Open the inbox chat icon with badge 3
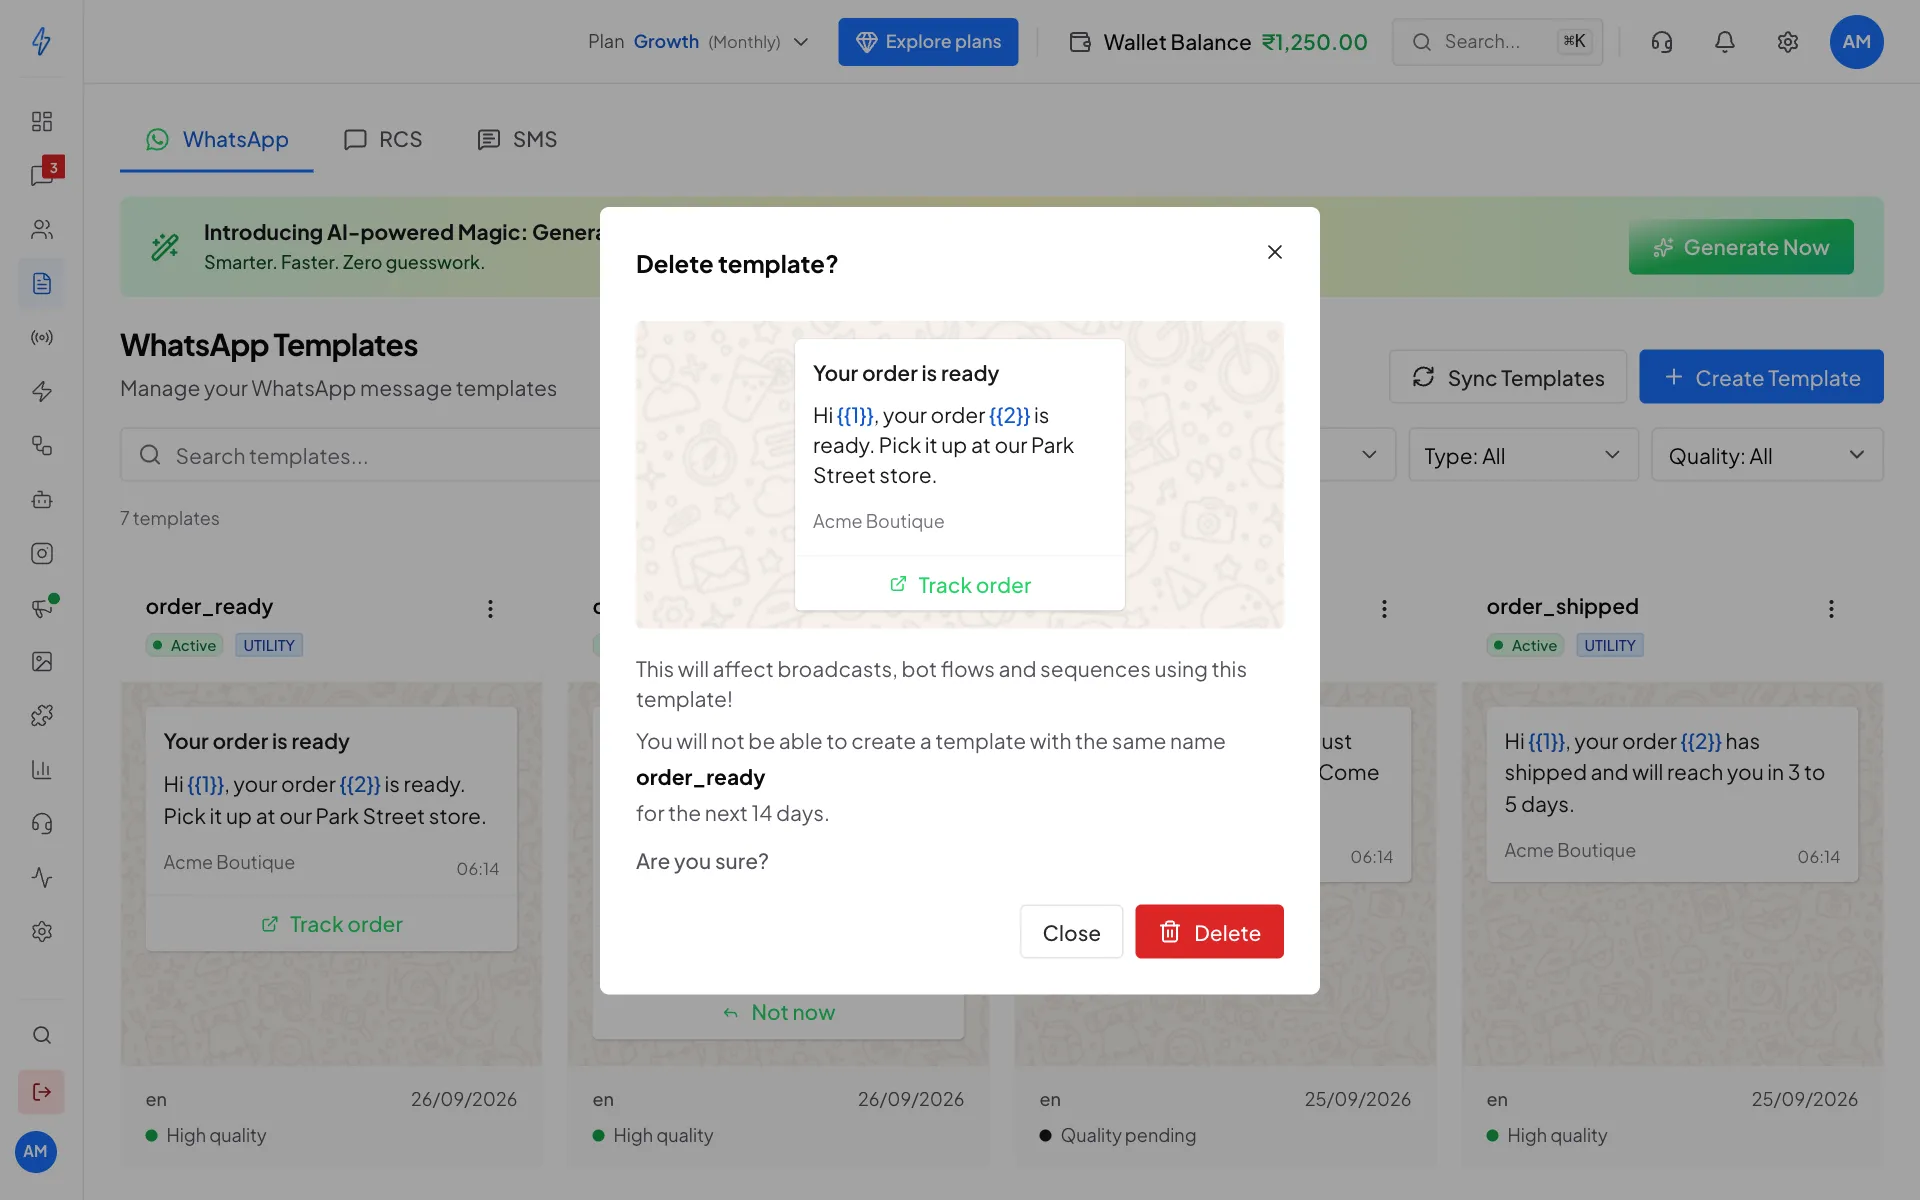 pyautogui.click(x=41, y=175)
